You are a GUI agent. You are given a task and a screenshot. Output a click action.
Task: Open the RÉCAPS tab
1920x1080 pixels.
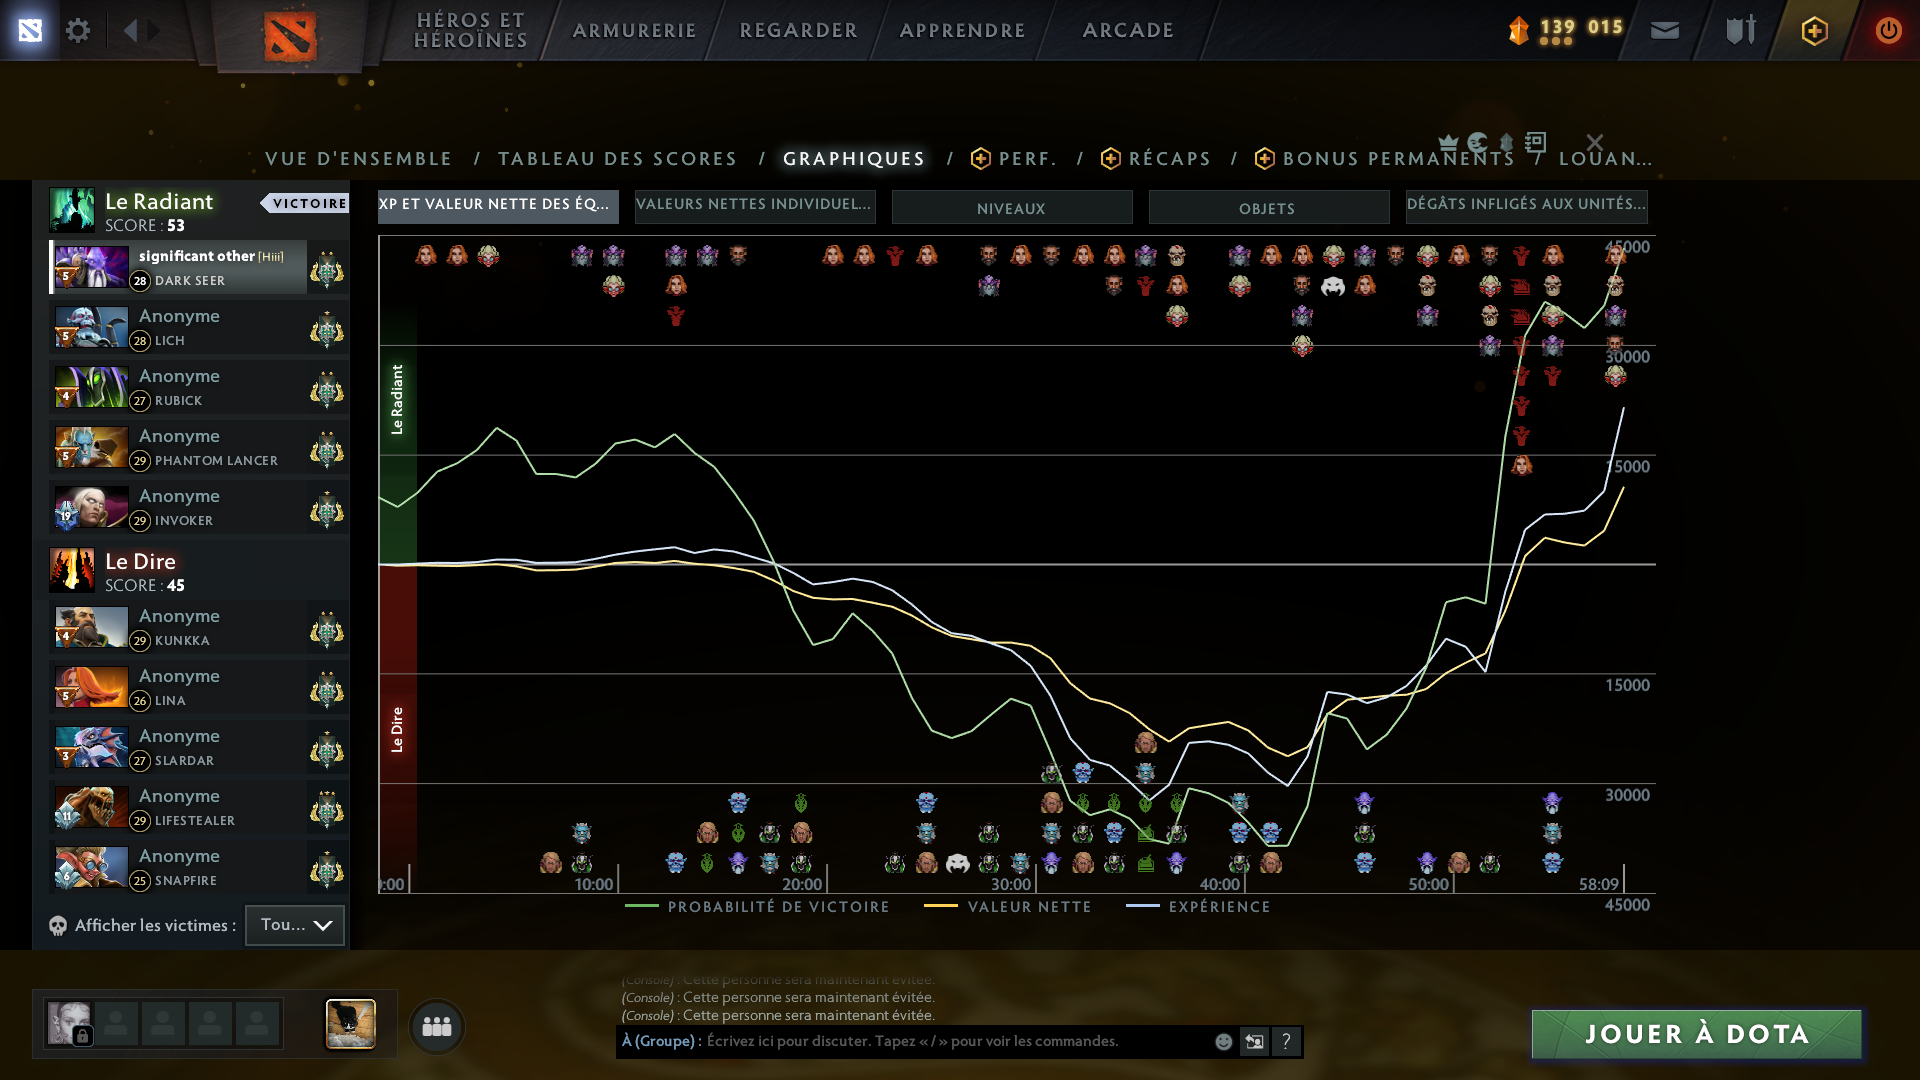point(1156,159)
